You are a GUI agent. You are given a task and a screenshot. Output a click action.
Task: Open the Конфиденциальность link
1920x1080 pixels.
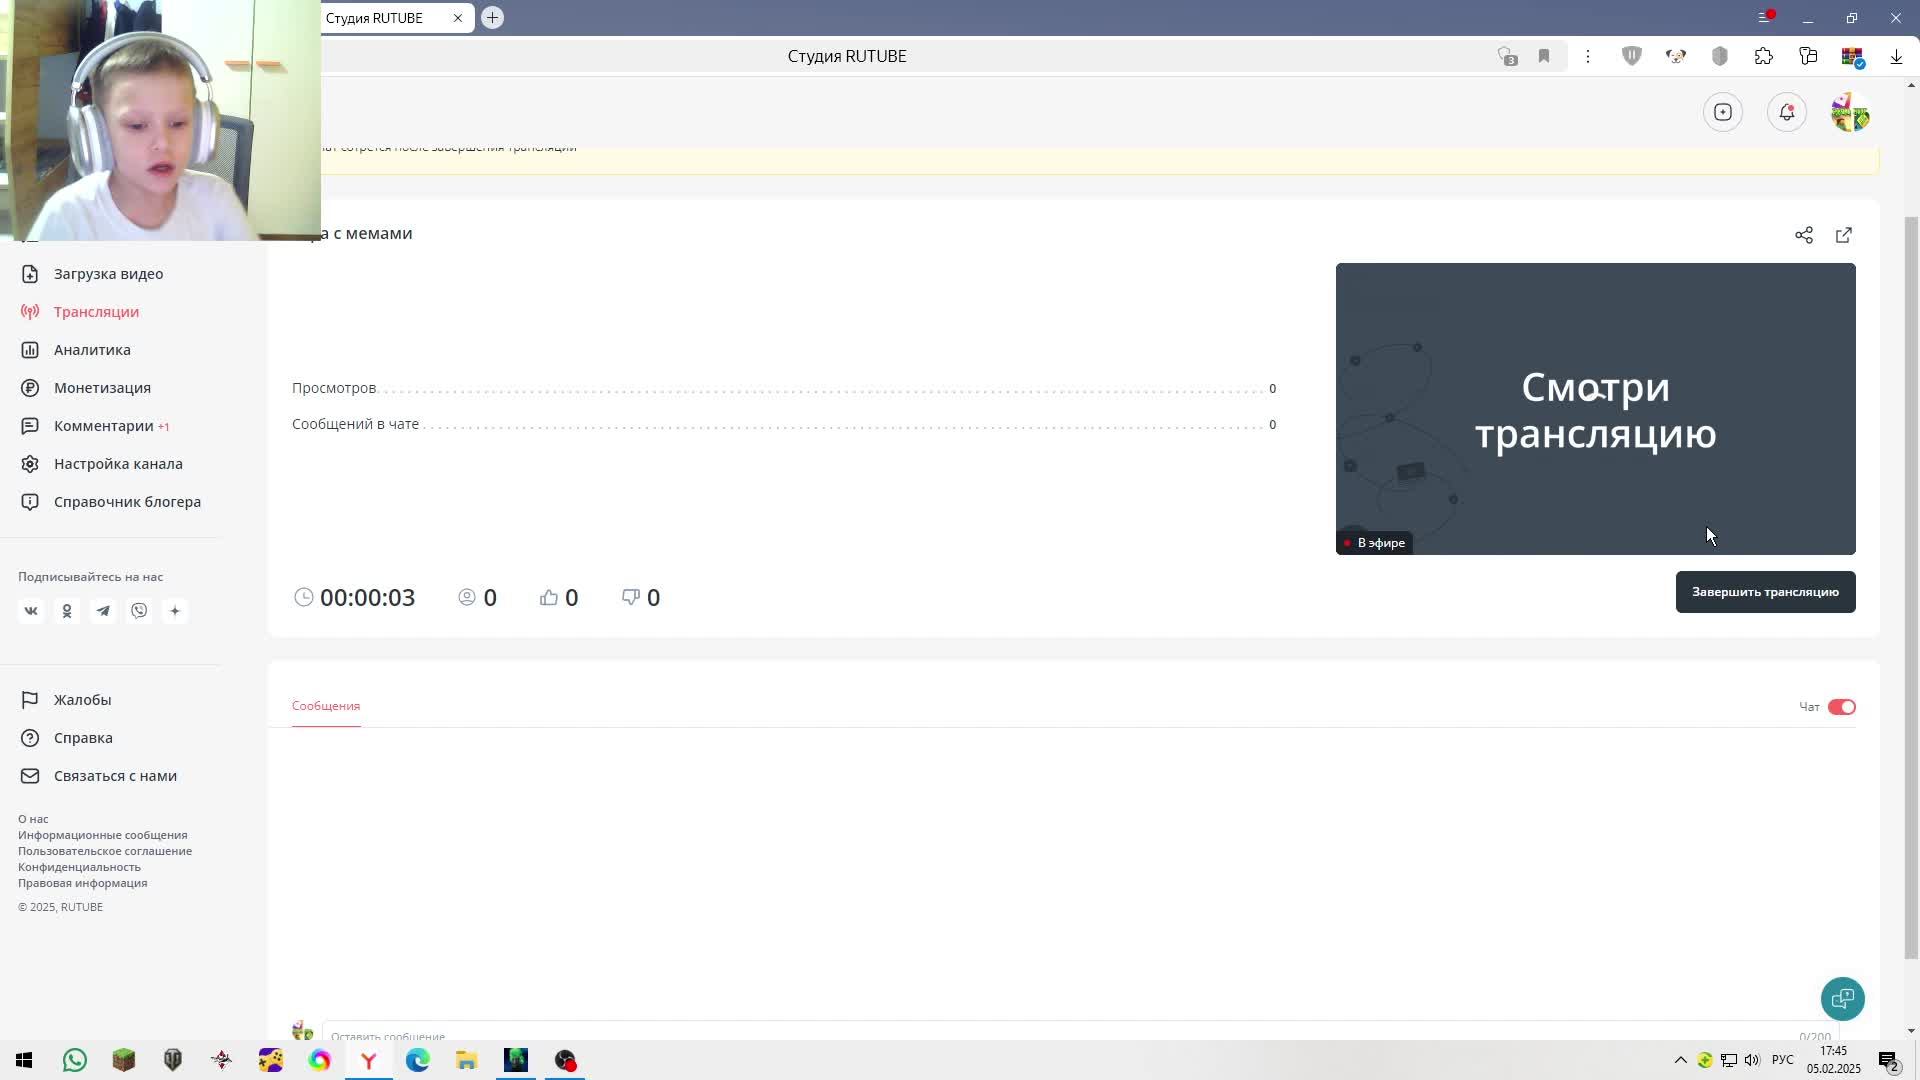click(x=79, y=867)
